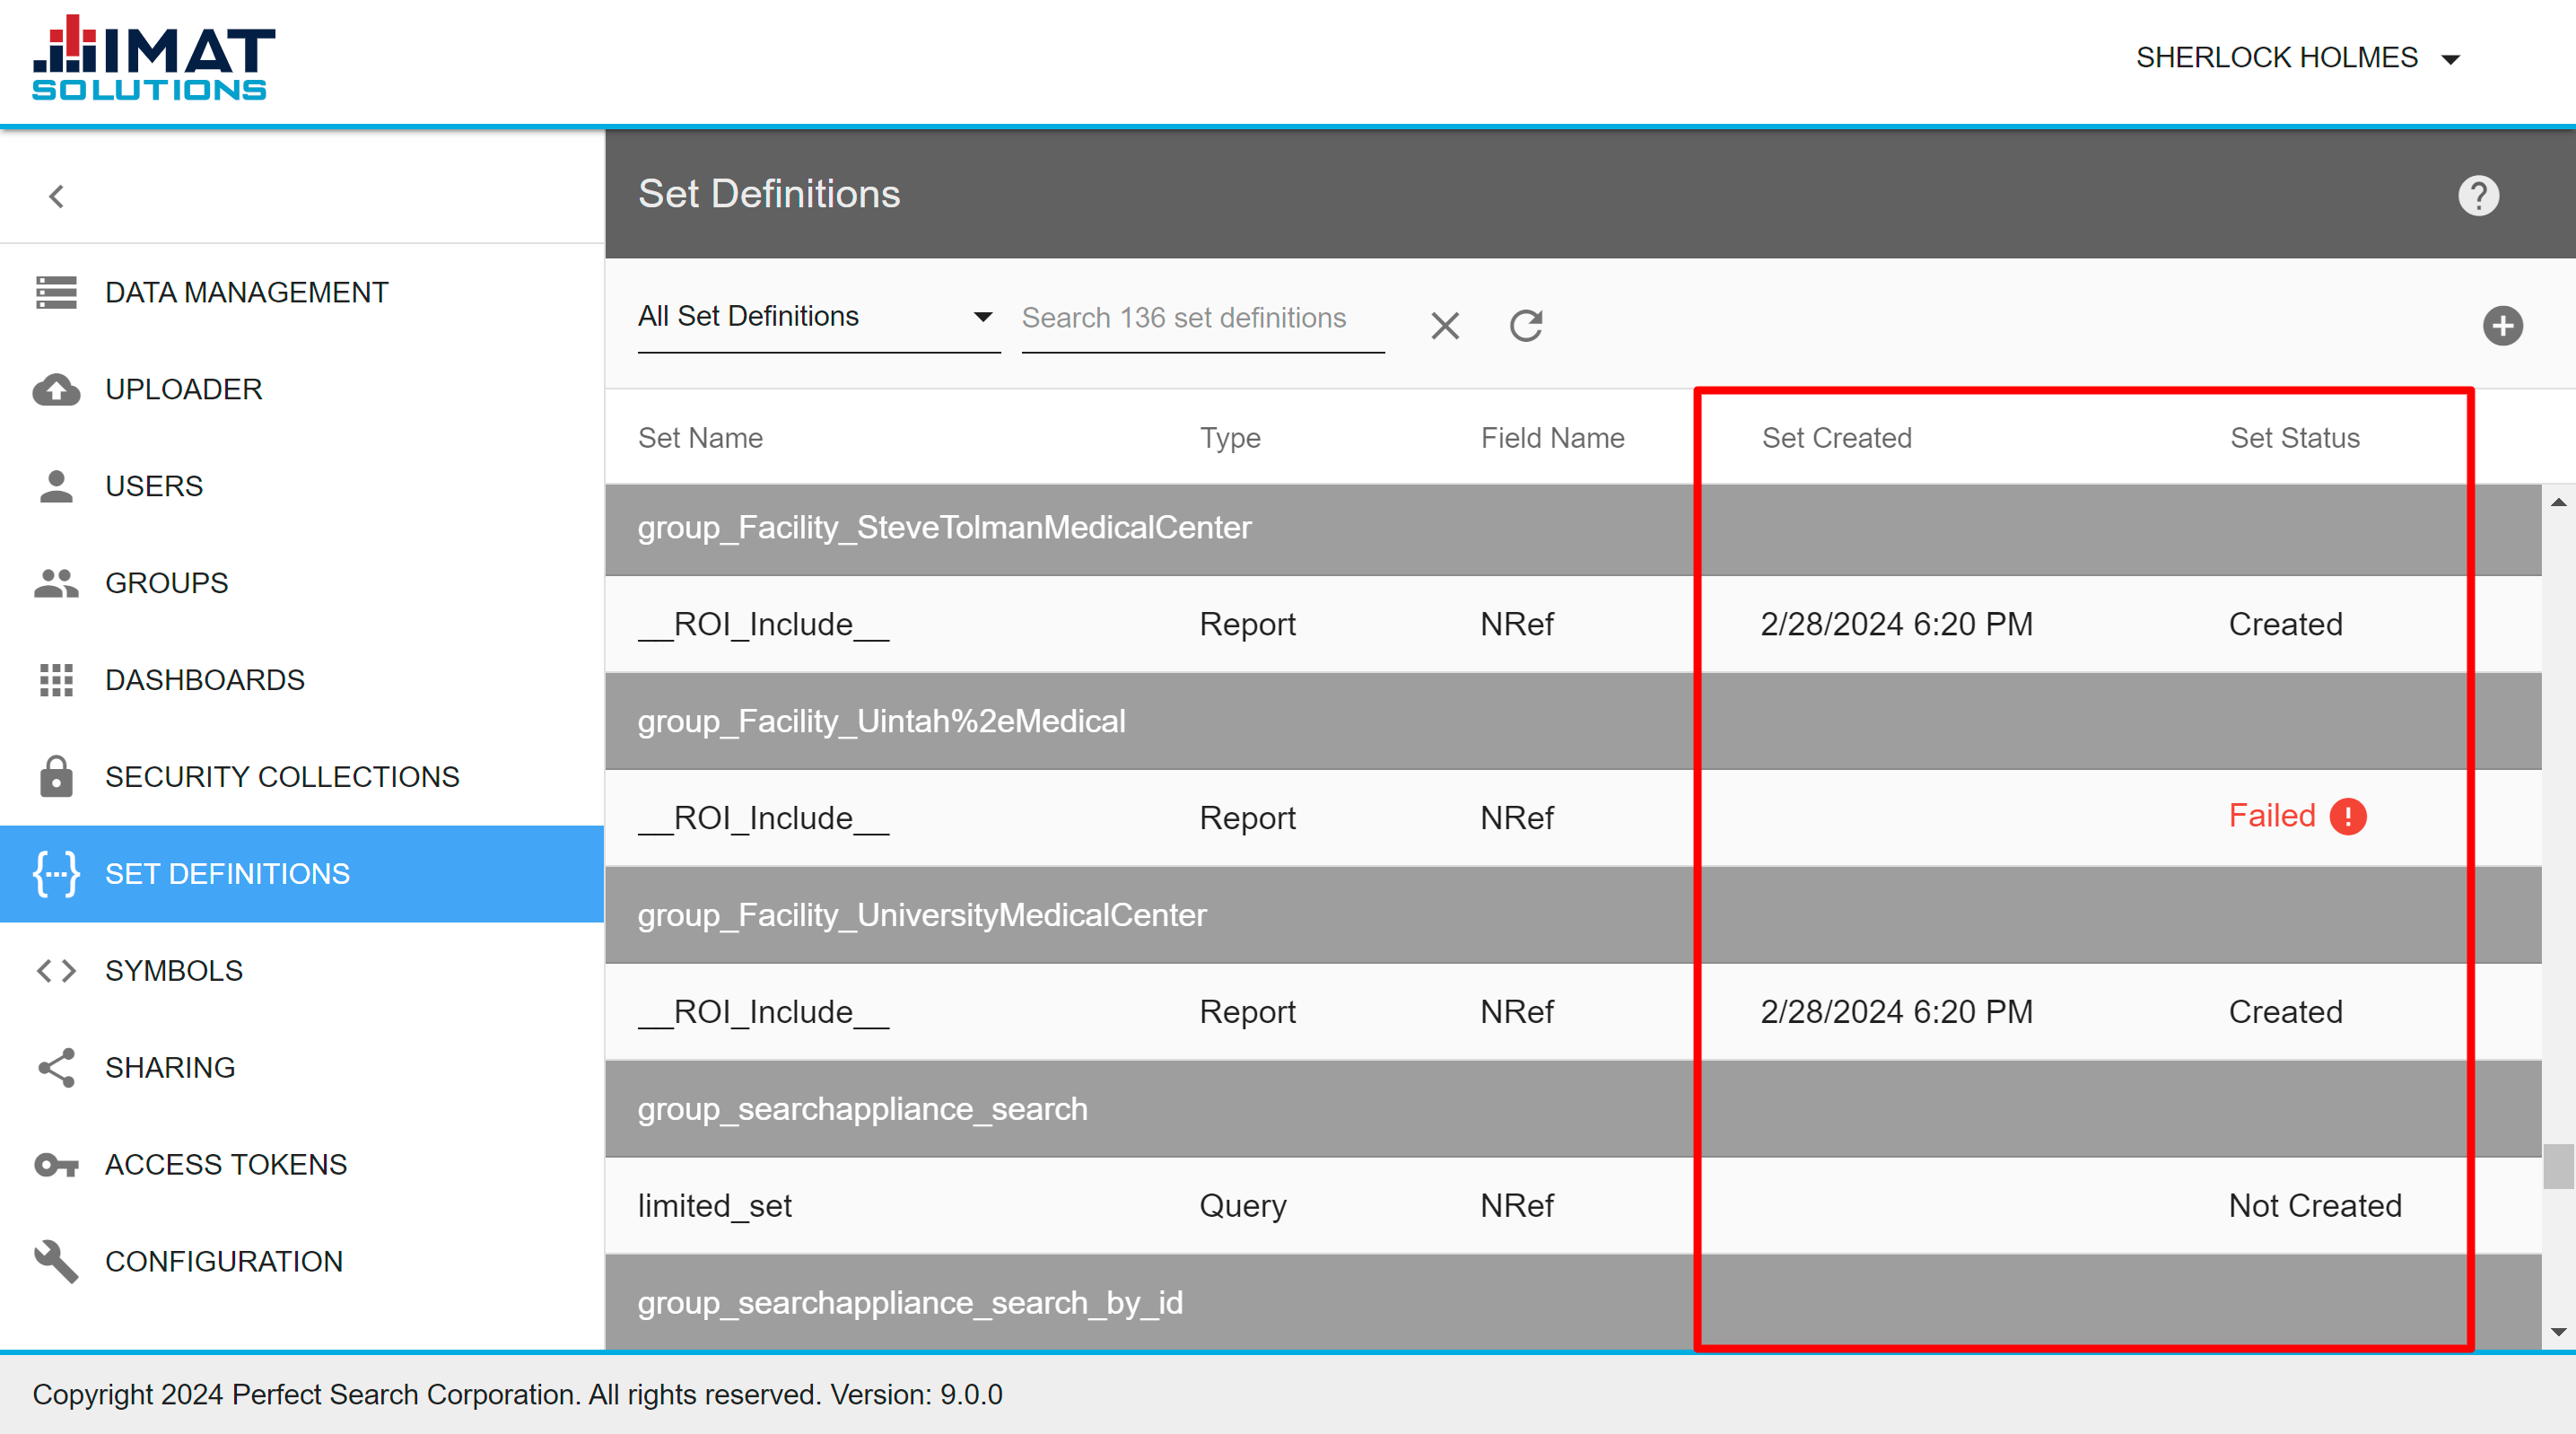Click the Uploader cloud icon
The image size is (2576, 1434).
pos(56,389)
